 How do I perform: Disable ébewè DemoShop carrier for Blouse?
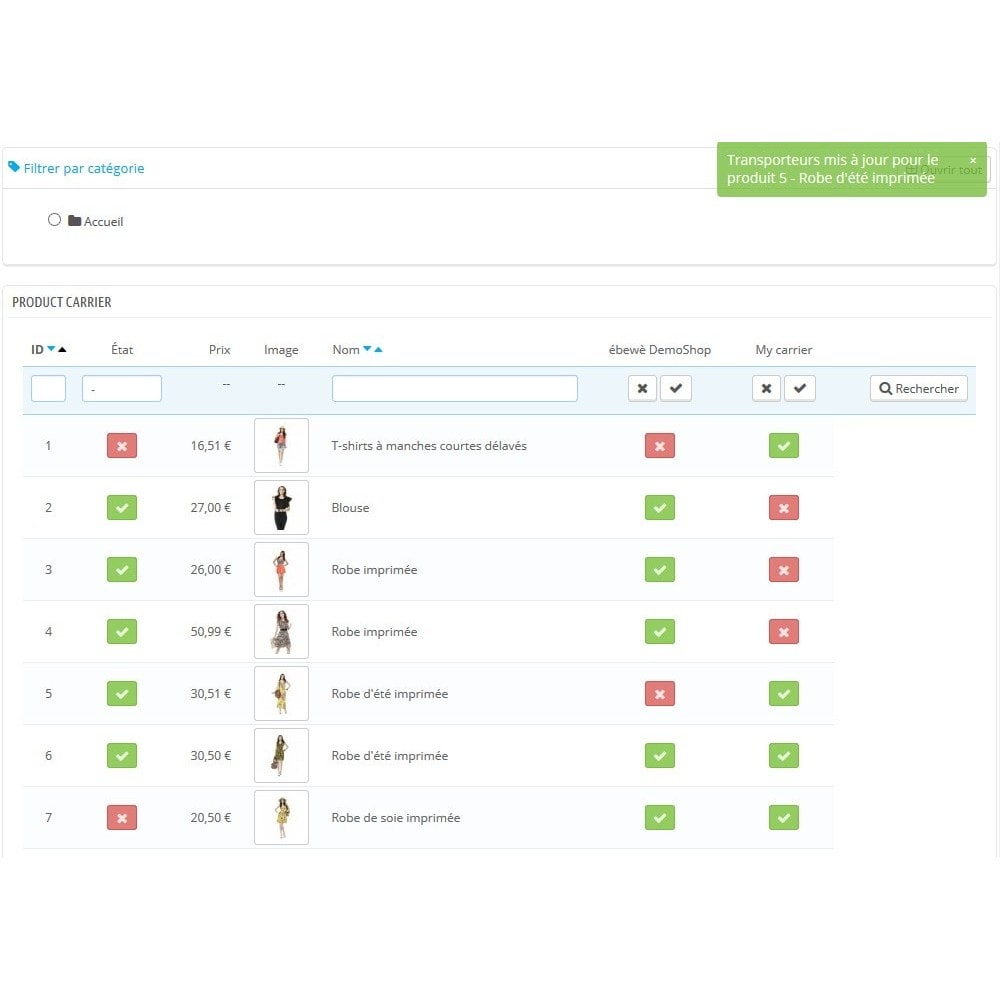pyautogui.click(x=660, y=508)
